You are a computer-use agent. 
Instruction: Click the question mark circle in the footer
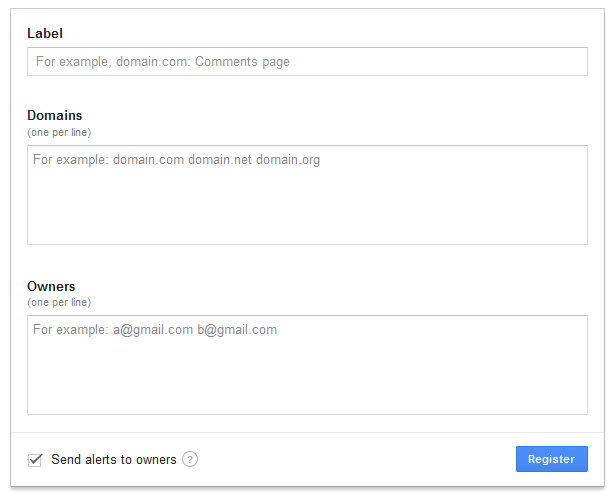pyautogui.click(x=190, y=460)
